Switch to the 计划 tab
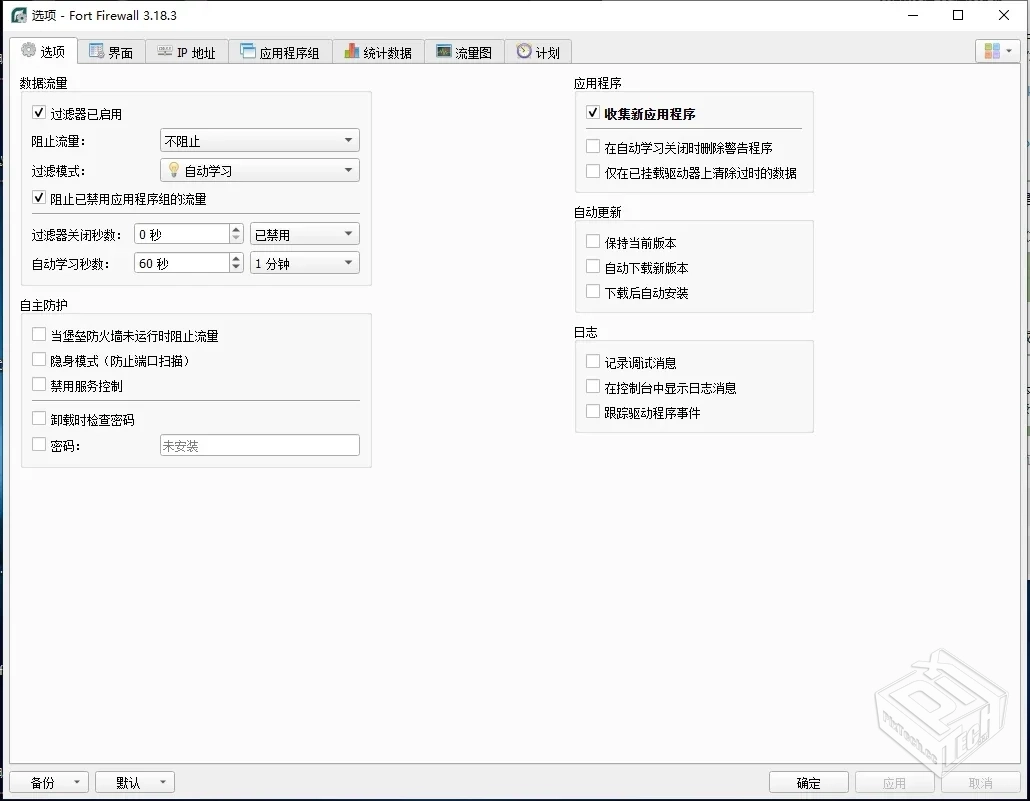This screenshot has height=801, width=1030. pos(538,50)
